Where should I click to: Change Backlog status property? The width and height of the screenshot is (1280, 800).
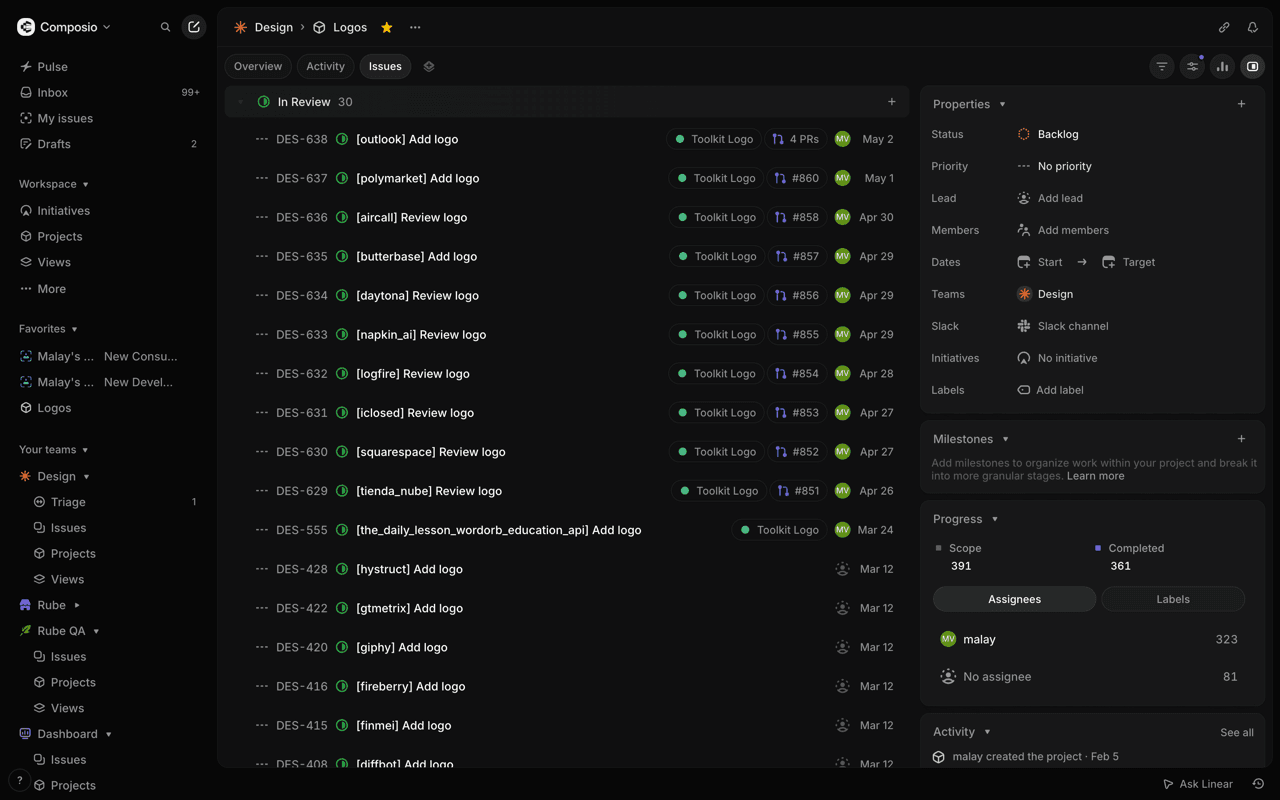pos(1048,134)
